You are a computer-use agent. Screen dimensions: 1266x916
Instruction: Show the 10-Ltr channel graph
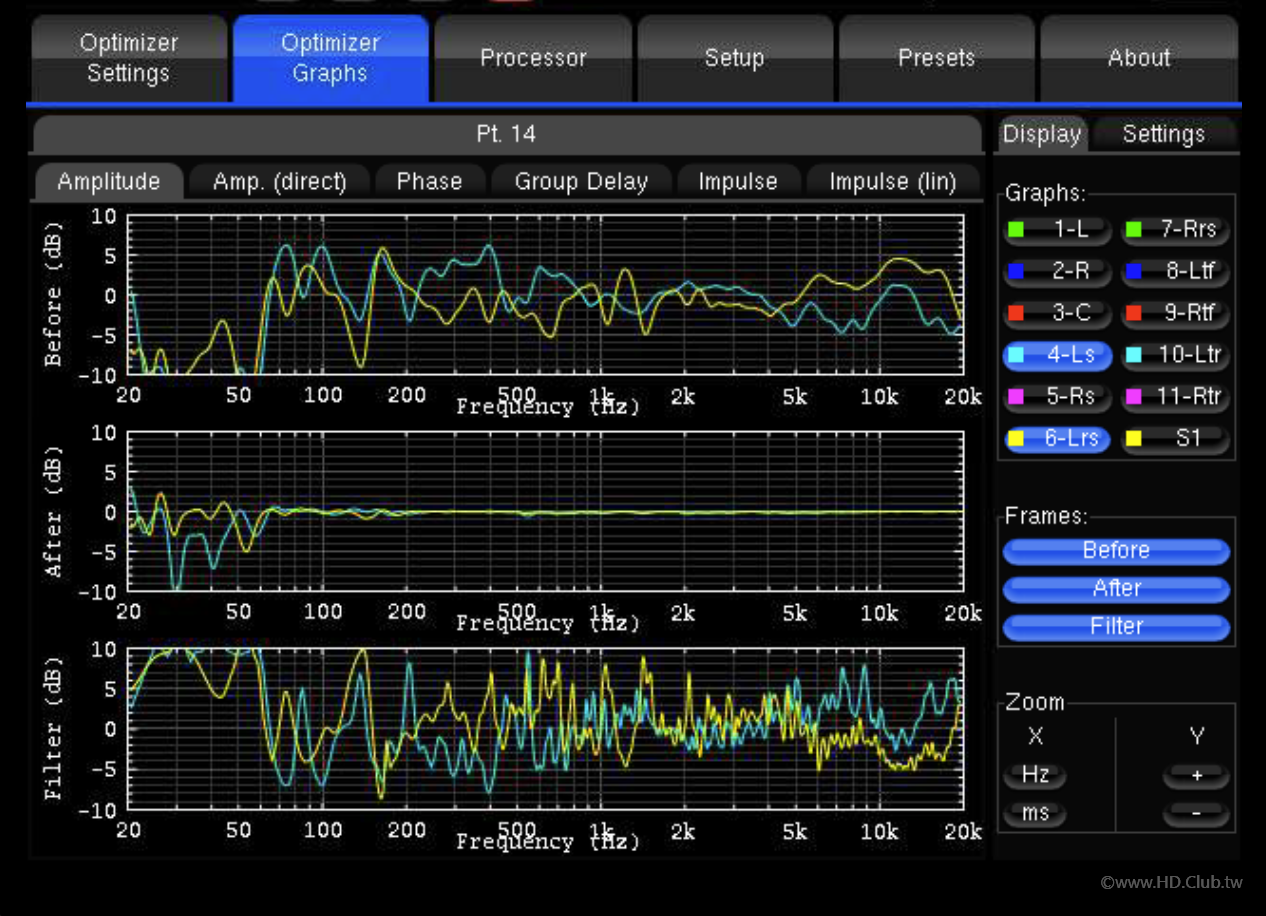coord(1175,355)
